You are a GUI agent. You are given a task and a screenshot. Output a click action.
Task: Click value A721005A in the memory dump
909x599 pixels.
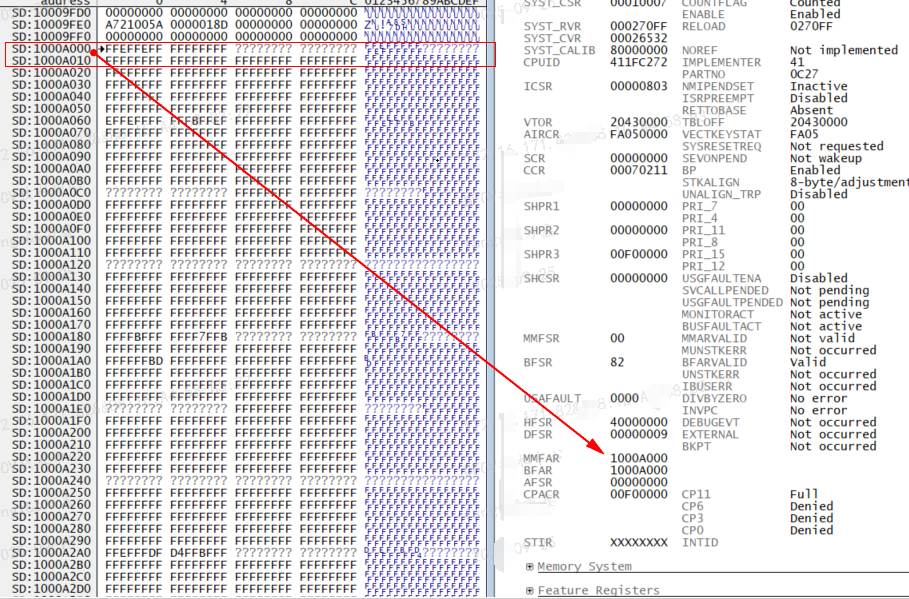[134, 25]
